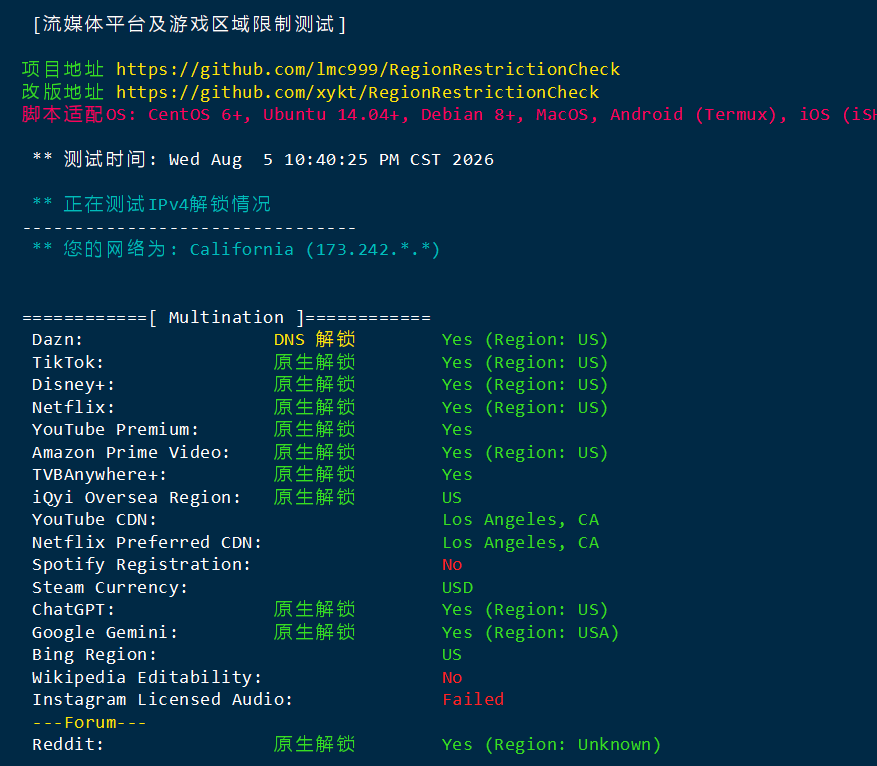Select the YouTube CDN Los Angeles value
Screen dimensions: 877x766
520,520
